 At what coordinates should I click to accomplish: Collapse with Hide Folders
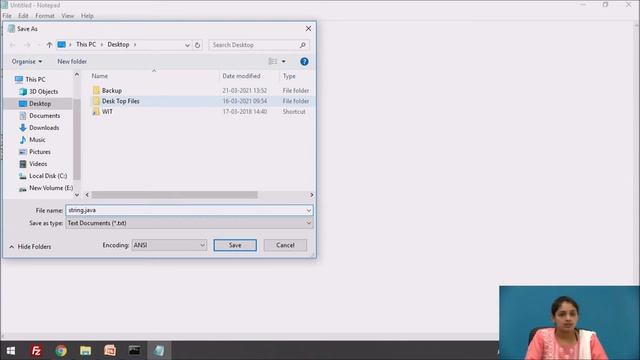pyautogui.click(x=30, y=247)
